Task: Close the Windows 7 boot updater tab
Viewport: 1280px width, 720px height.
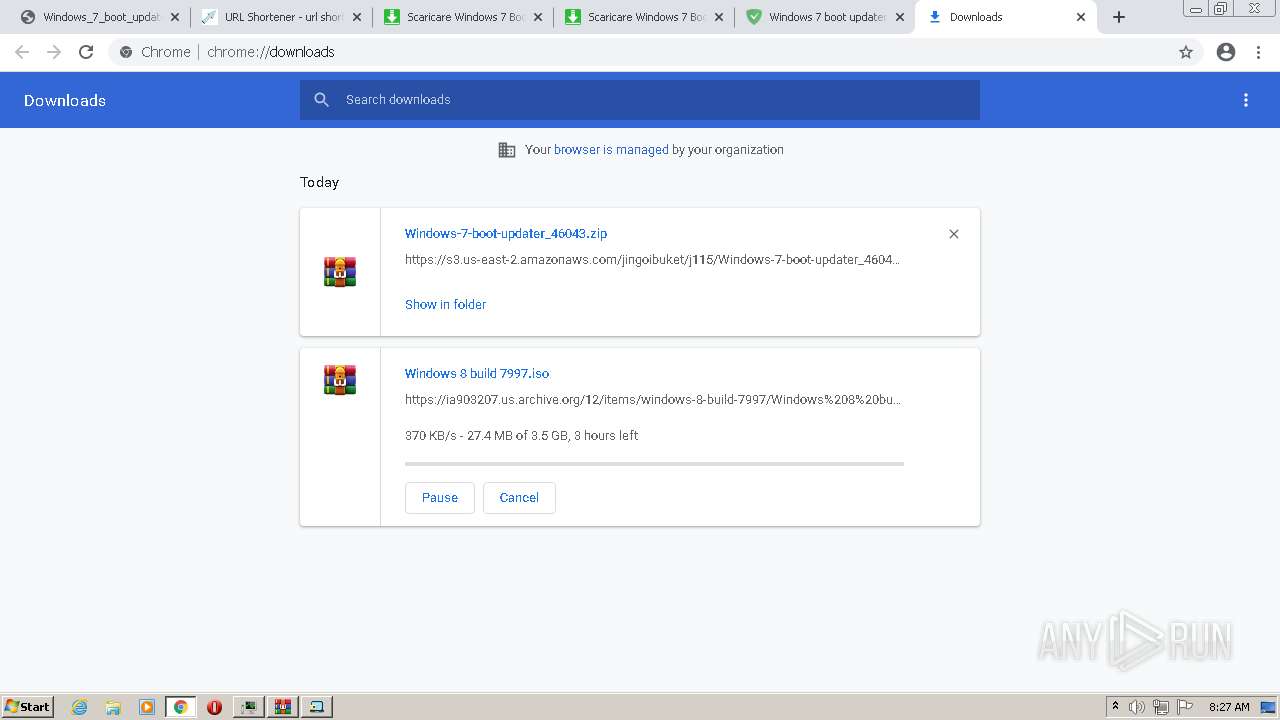Action: click(900, 17)
